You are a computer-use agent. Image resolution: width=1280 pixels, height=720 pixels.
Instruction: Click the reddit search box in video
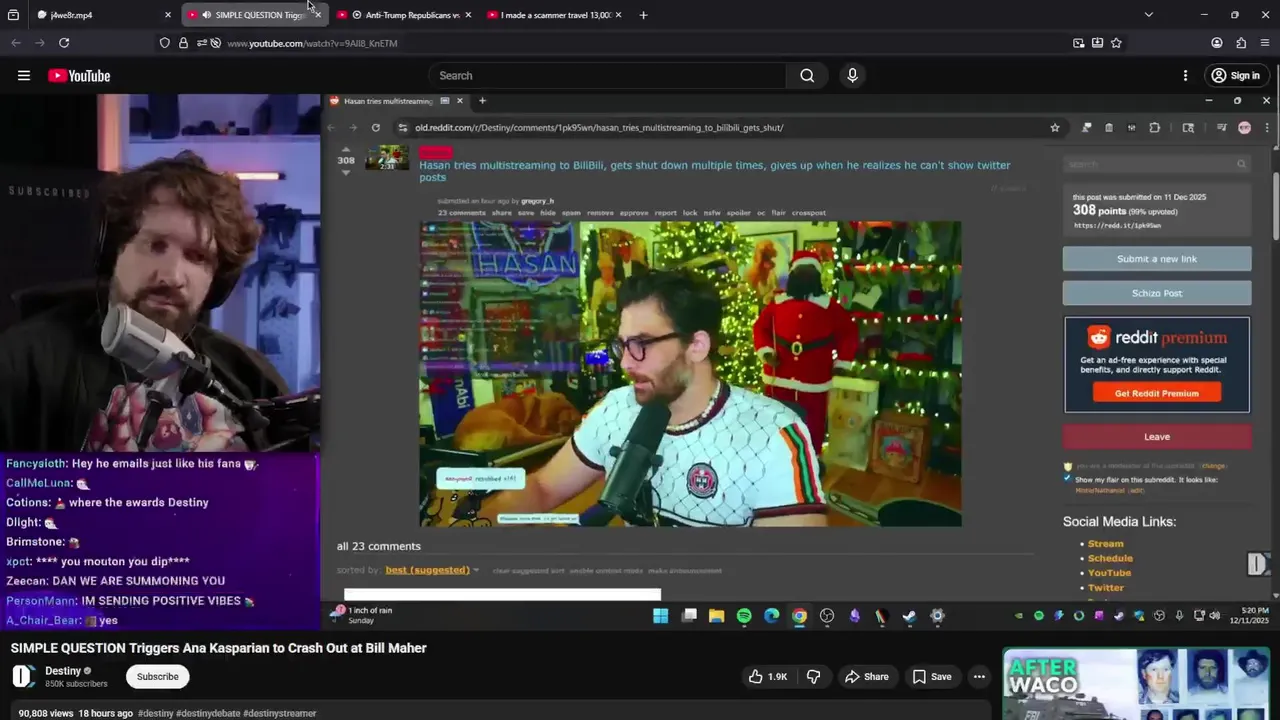pyautogui.click(x=1157, y=164)
